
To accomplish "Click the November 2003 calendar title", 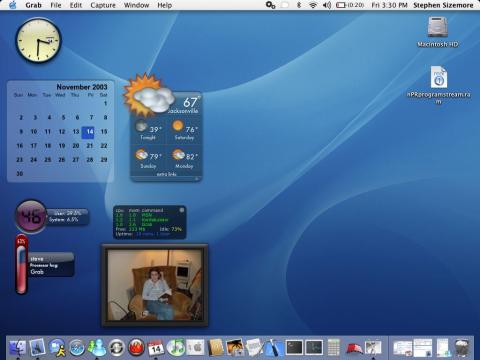I will tap(82, 87).
